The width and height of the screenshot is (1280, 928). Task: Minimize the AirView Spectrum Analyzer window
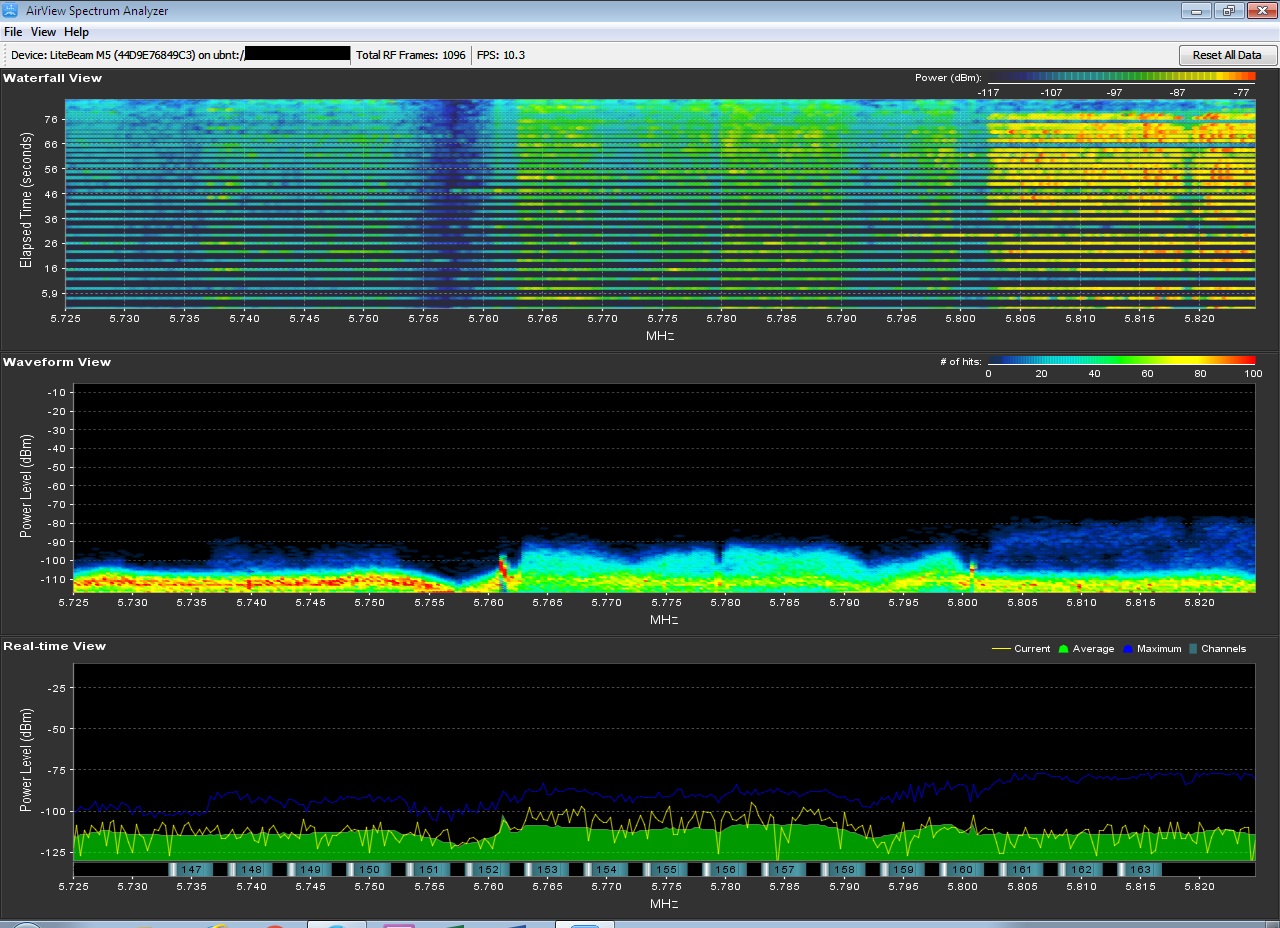(1196, 11)
